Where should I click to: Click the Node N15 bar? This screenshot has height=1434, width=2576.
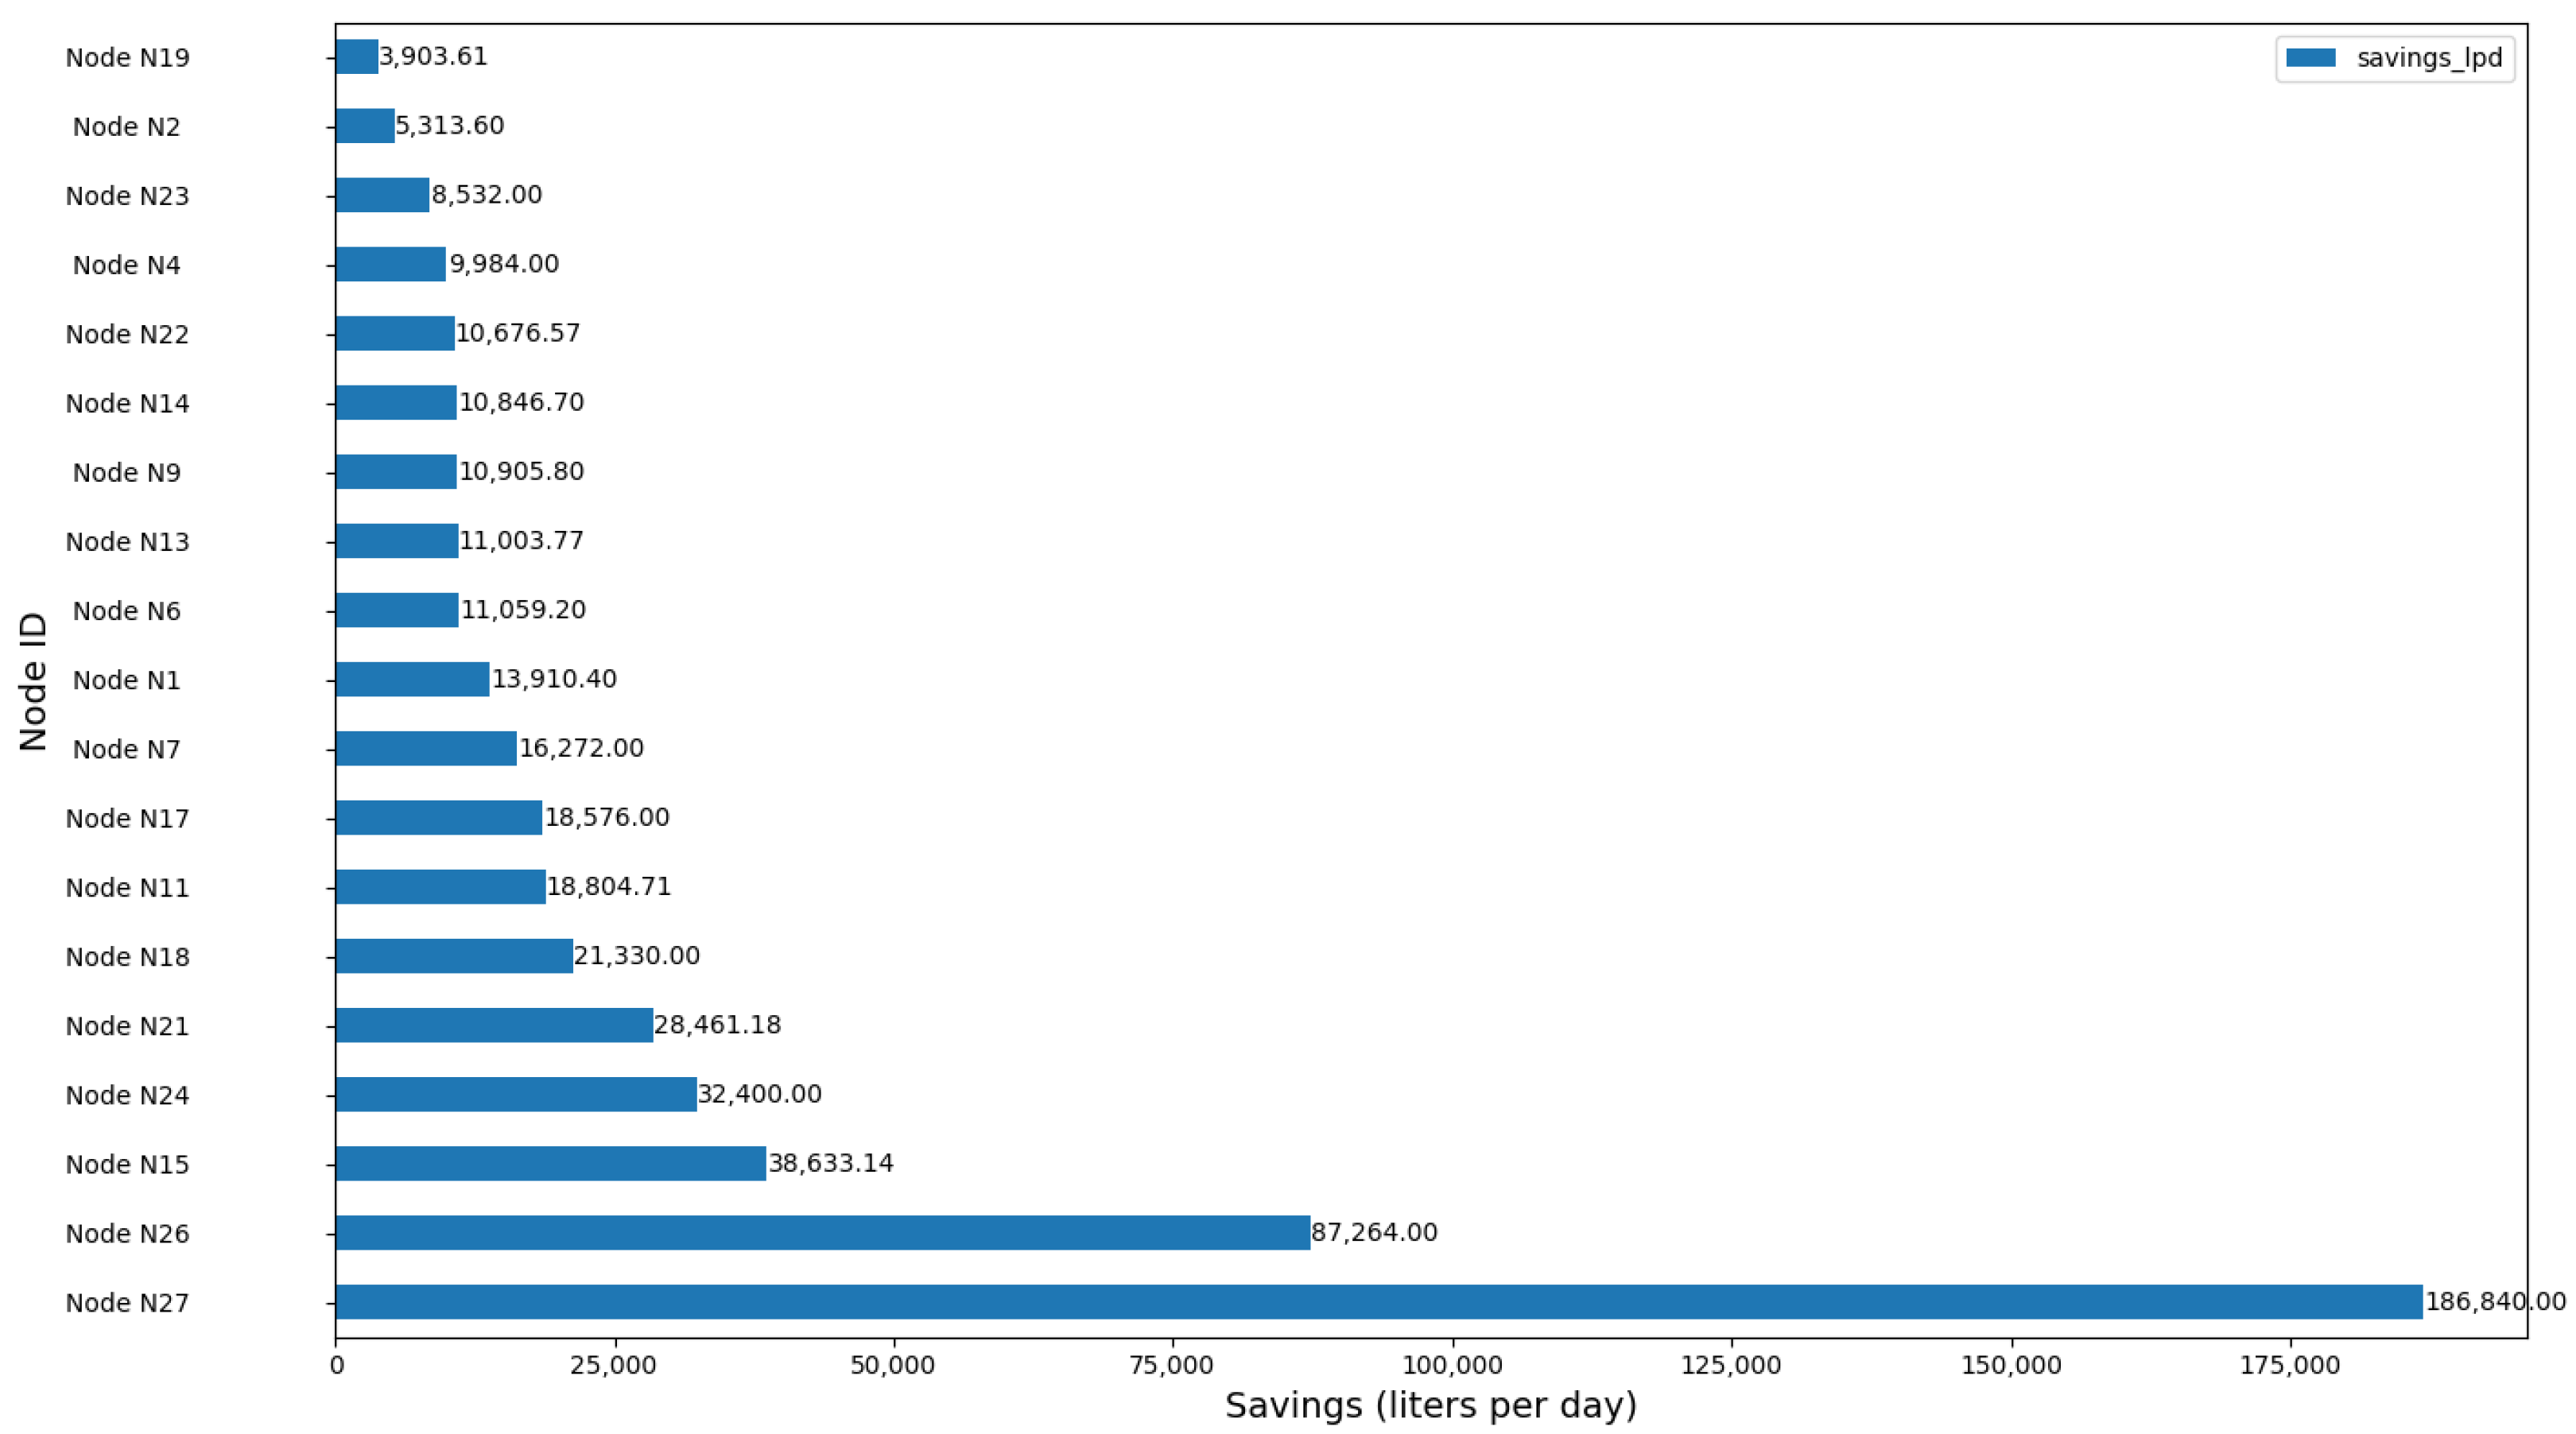tap(550, 1164)
